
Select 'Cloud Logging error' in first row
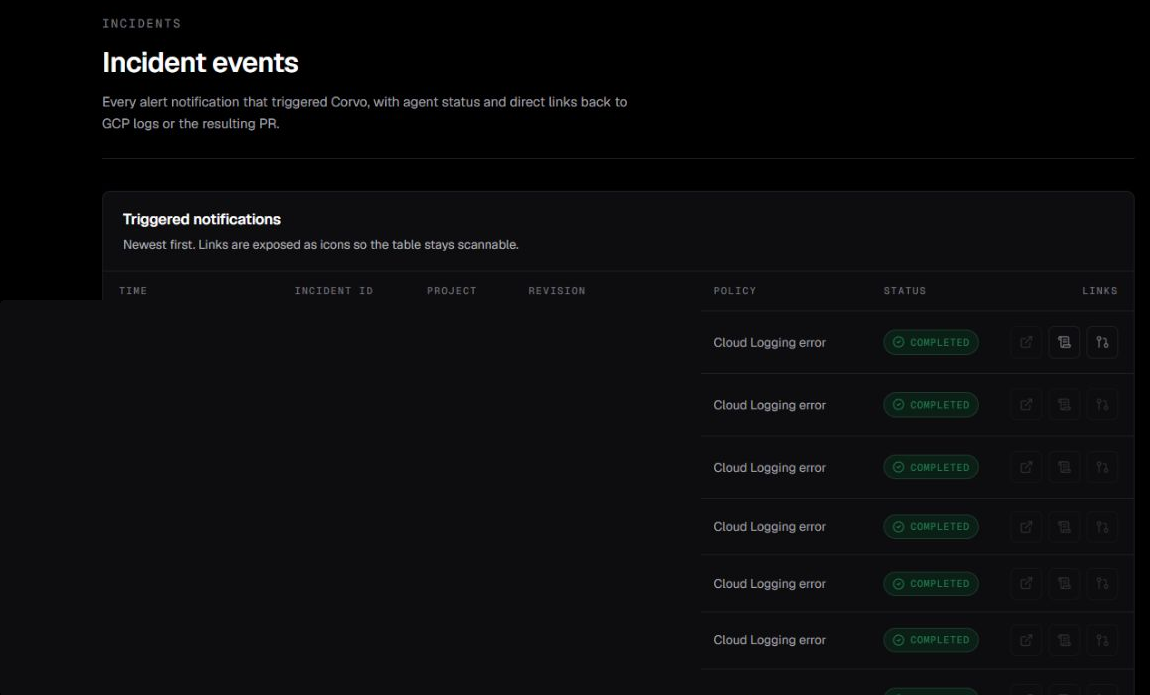(769, 342)
